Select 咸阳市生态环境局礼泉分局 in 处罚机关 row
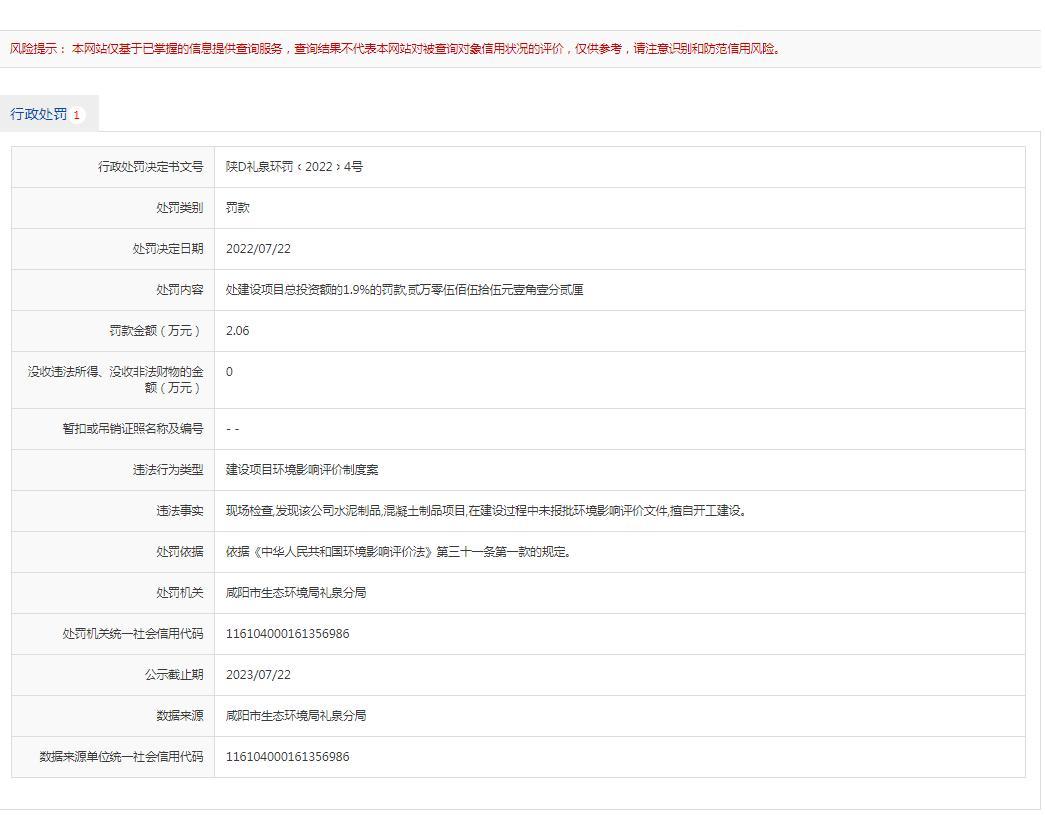The width and height of the screenshot is (1045, 822). tap(296, 593)
